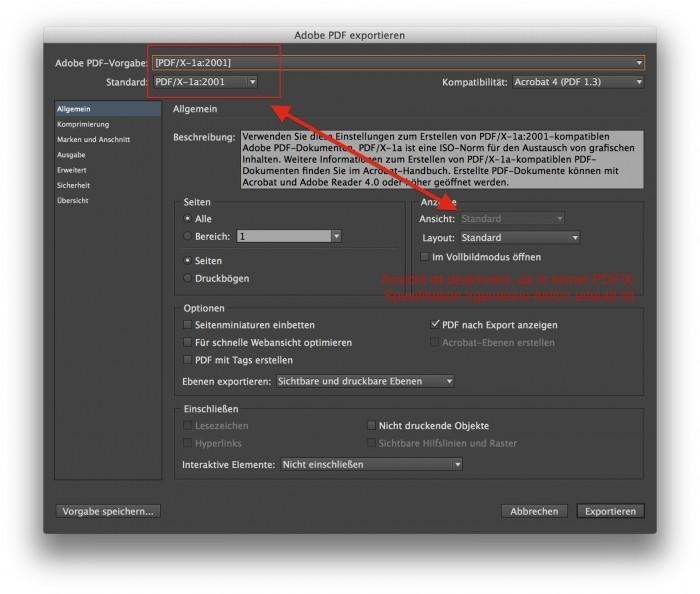The height and width of the screenshot is (594, 700).
Task: Enable Nicht druckende Objekte checkbox
Action: 371,425
